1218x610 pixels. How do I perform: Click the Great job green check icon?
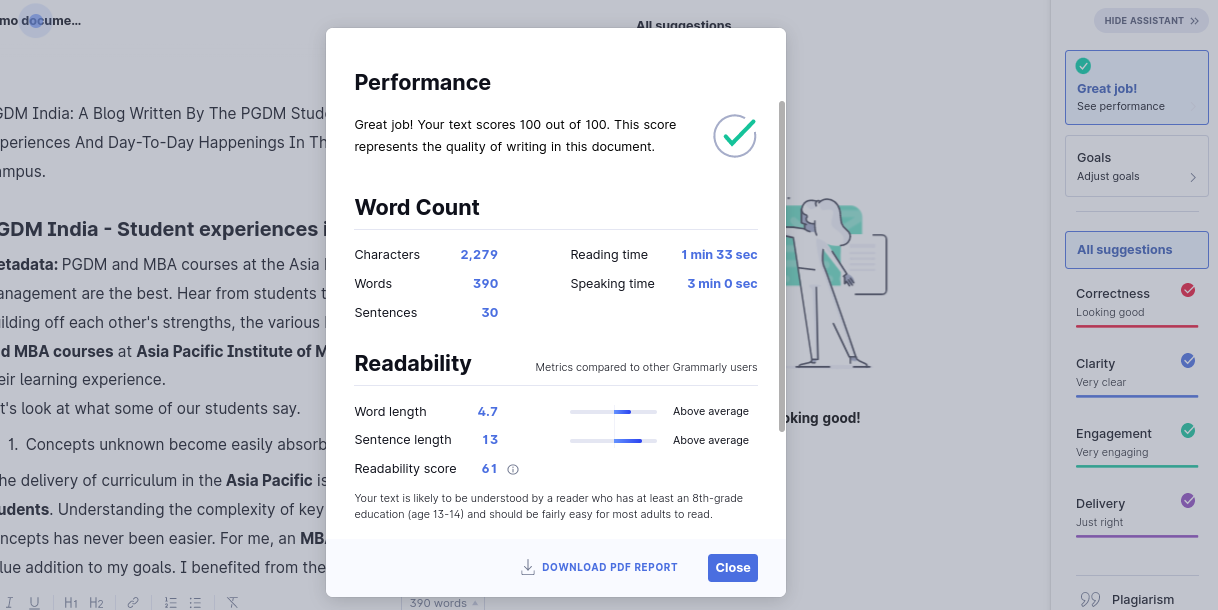pos(1083,66)
